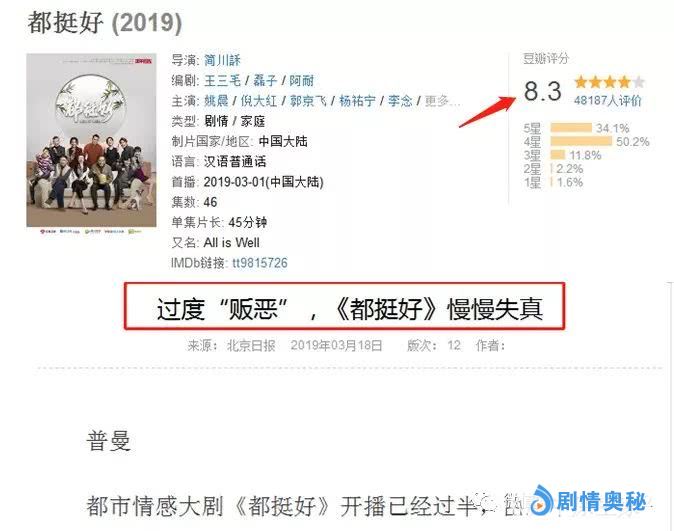Open 48187人评价 ratings link
Viewport: 674px width, 531px height.
(607, 101)
